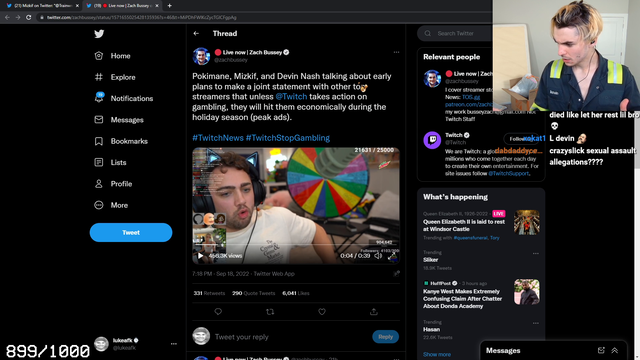Expand the Messages drawer chevrons
Image resolution: width=640 pixels, height=360 pixels.
[x=615, y=350]
